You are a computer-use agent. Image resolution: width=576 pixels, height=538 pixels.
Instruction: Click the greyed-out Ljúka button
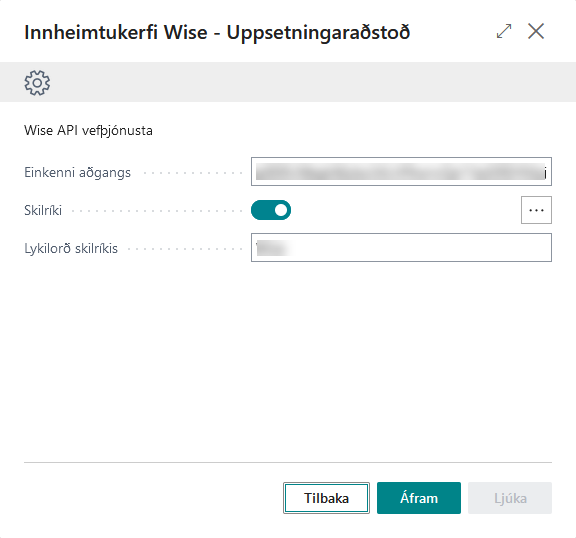(510, 498)
